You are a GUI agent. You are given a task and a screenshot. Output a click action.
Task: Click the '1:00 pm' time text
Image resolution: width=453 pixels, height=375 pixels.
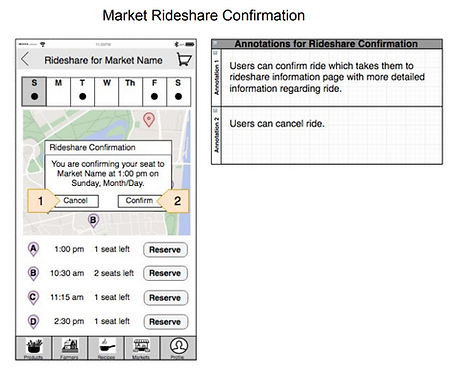click(x=69, y=249)
